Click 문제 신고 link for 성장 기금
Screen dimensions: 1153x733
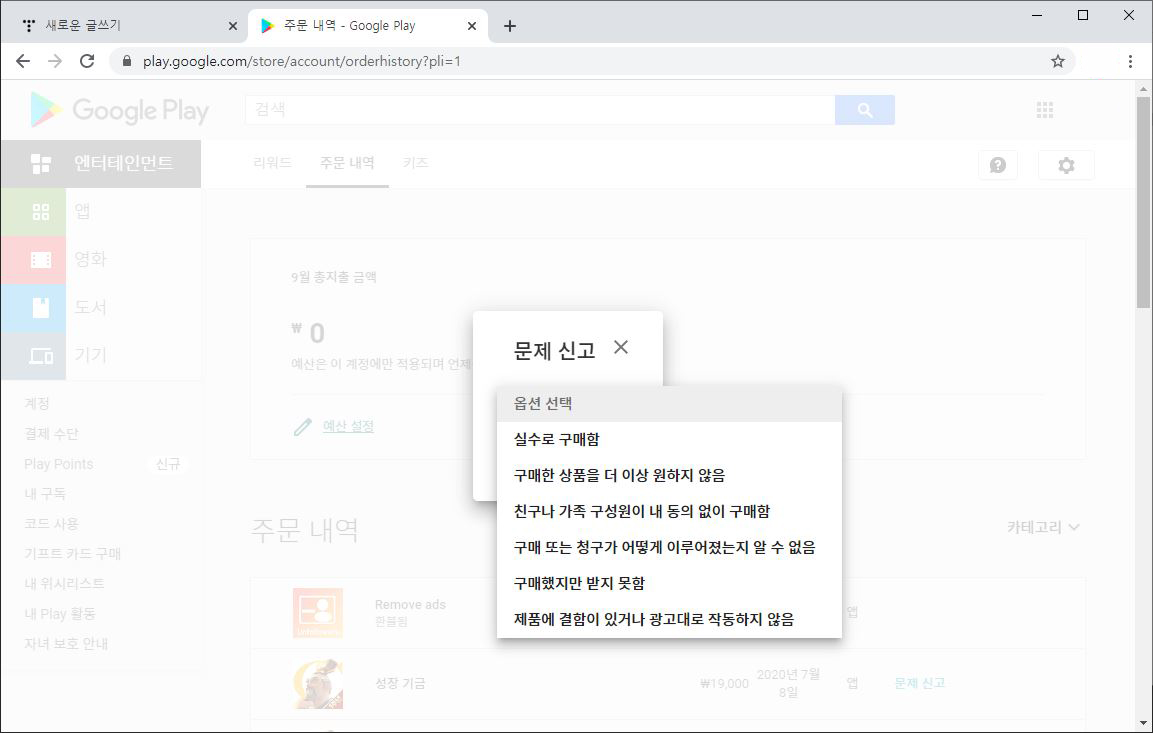(x=919, y=683)
